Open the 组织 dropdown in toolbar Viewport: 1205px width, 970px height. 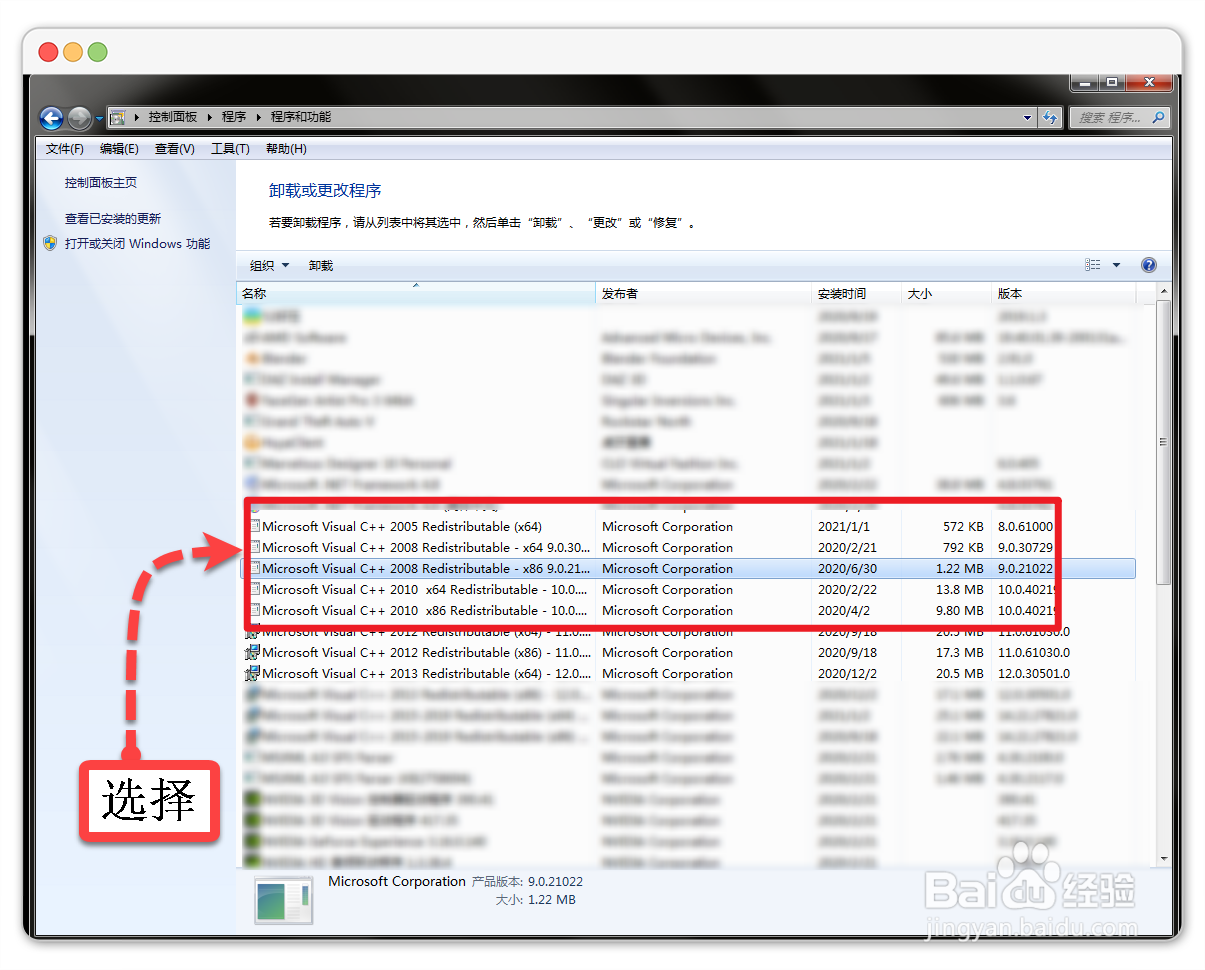click(x=269, y=266)
